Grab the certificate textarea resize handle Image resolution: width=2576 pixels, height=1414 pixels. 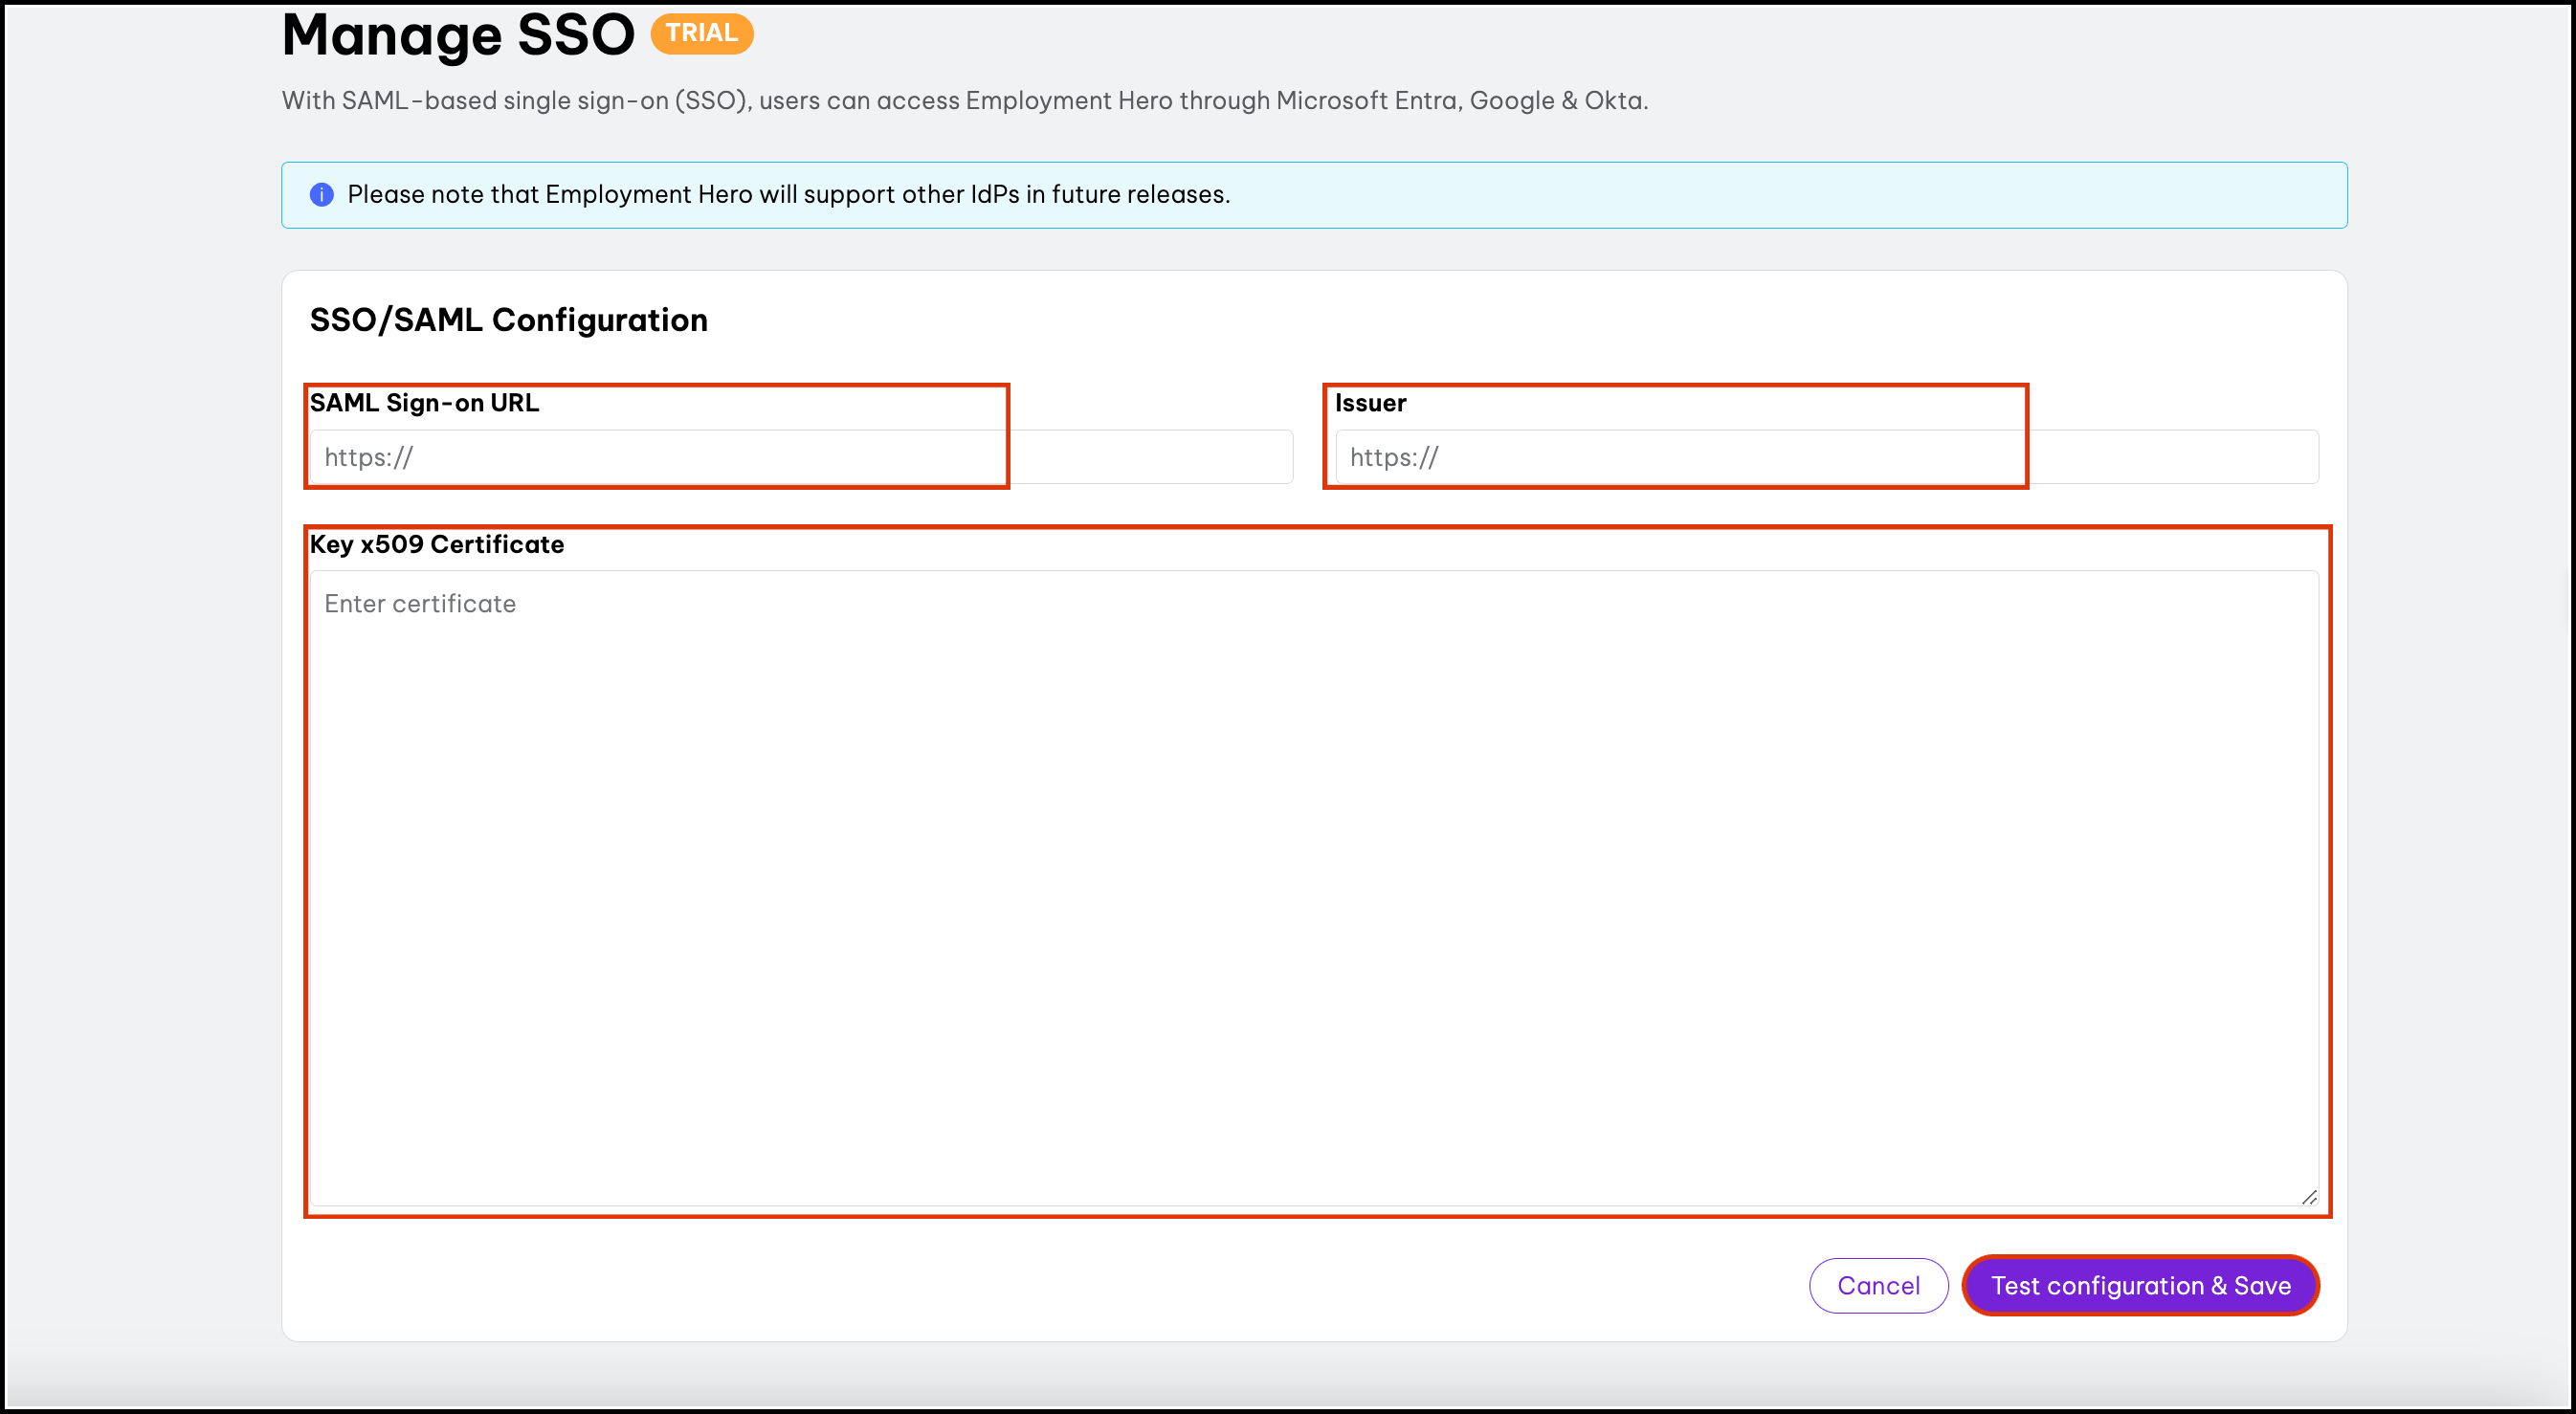click(x=2308, y=1197)
